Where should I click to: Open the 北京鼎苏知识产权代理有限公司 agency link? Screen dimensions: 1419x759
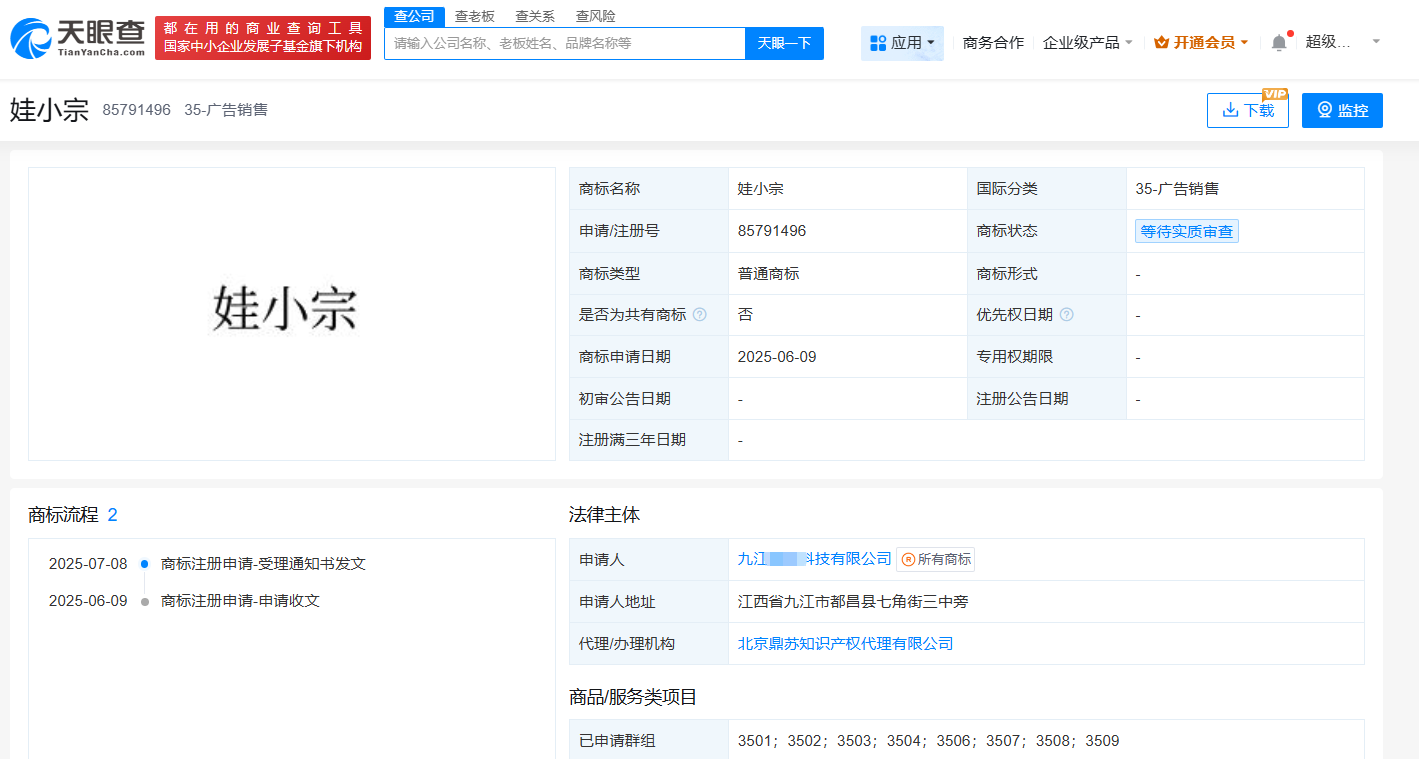tap(845, 643)
